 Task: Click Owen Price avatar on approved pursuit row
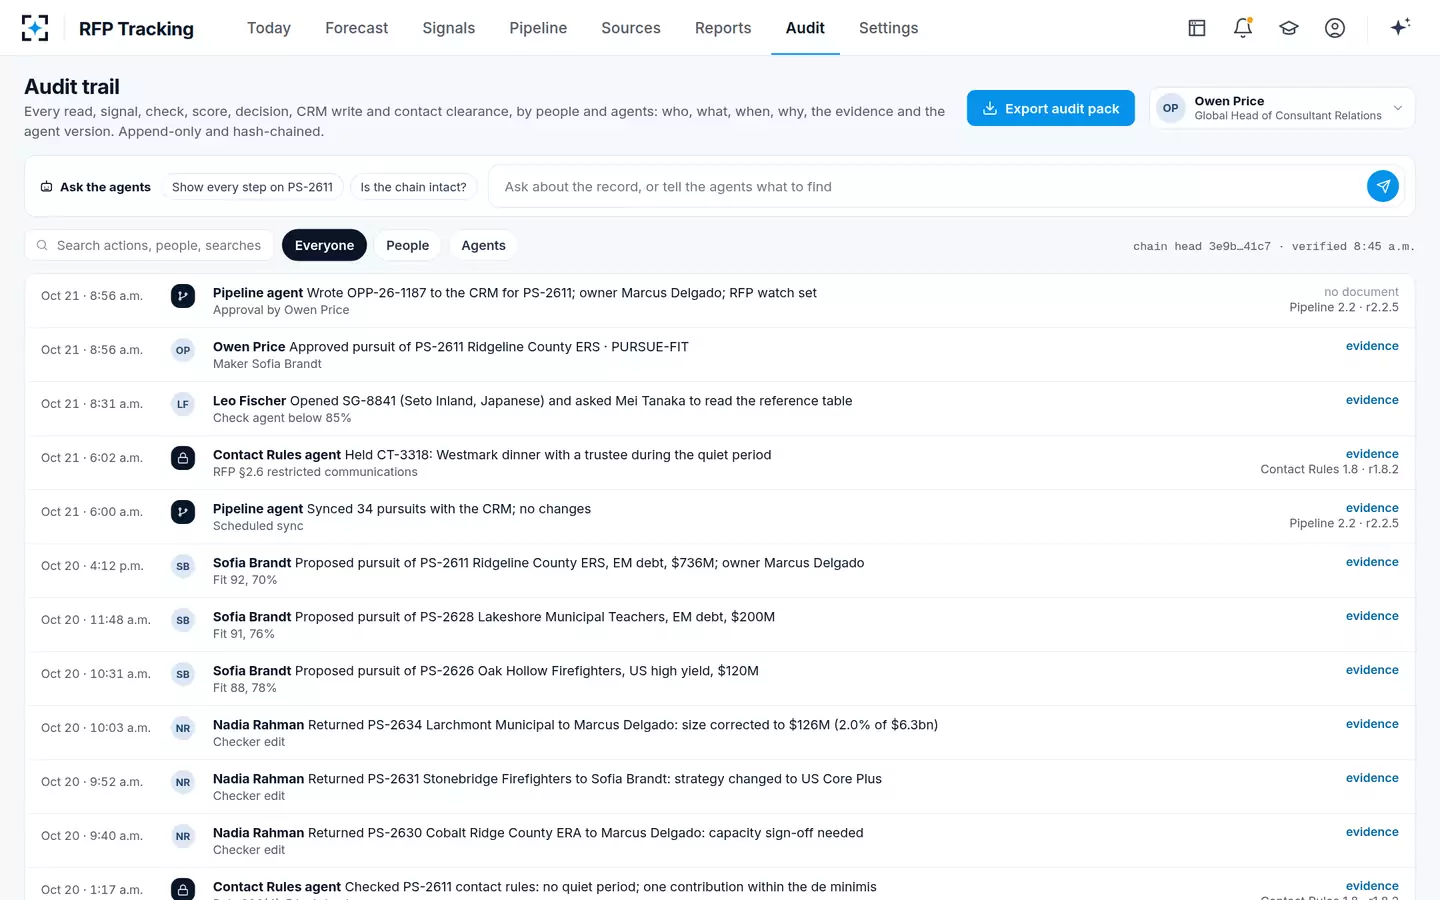click(x=183, y=350)
